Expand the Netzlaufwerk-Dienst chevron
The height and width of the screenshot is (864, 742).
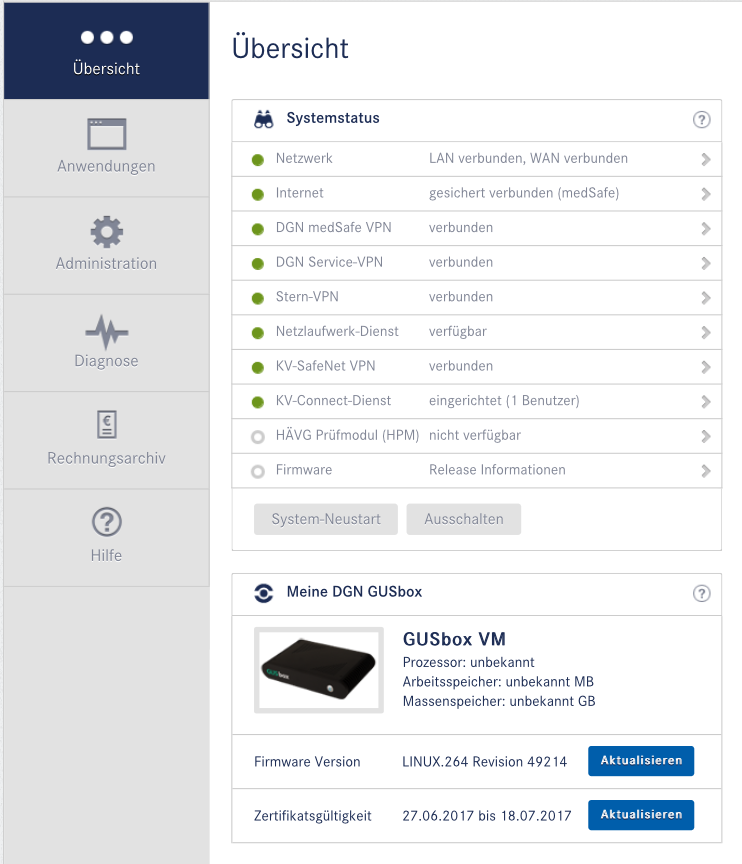tap(706, 332)
